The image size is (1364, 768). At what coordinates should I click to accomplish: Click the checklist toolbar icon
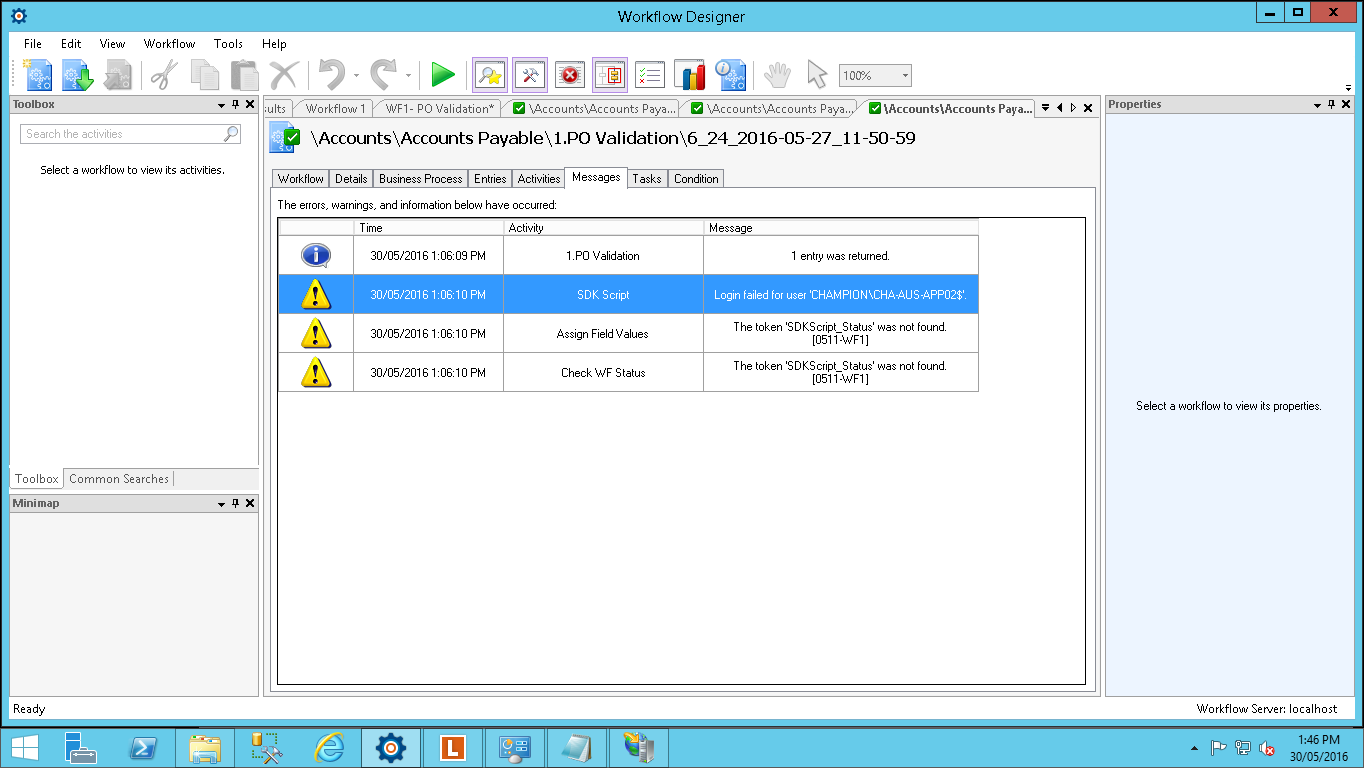pos(650,75)
